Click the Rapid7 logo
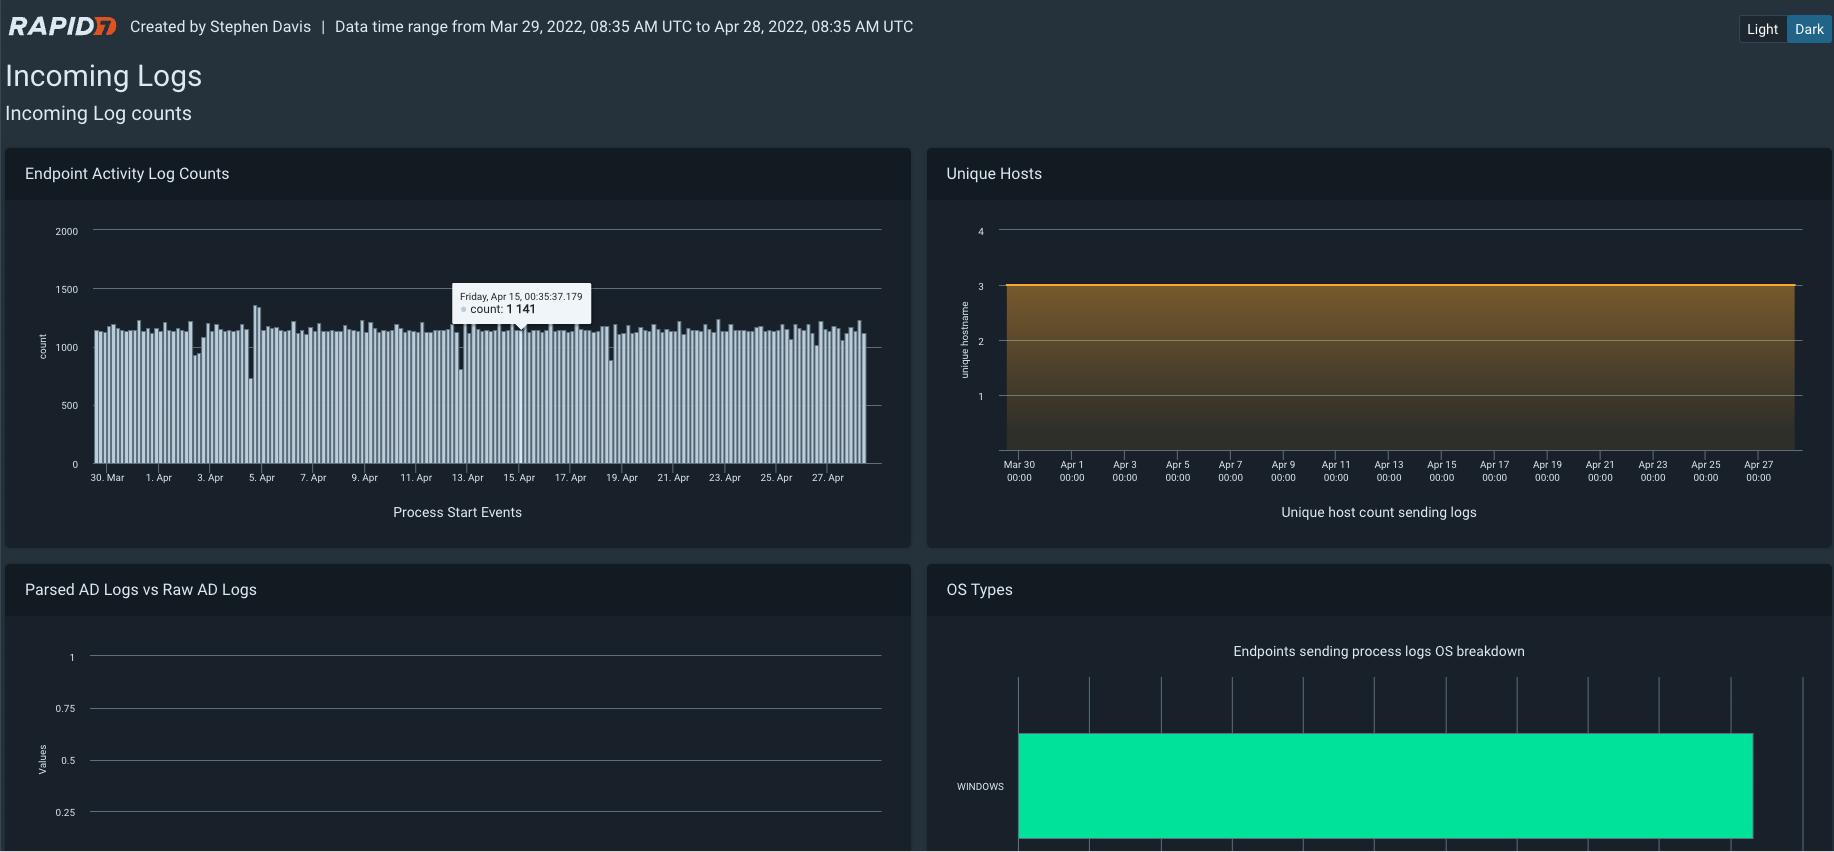1834x852 pixels. 62,27
